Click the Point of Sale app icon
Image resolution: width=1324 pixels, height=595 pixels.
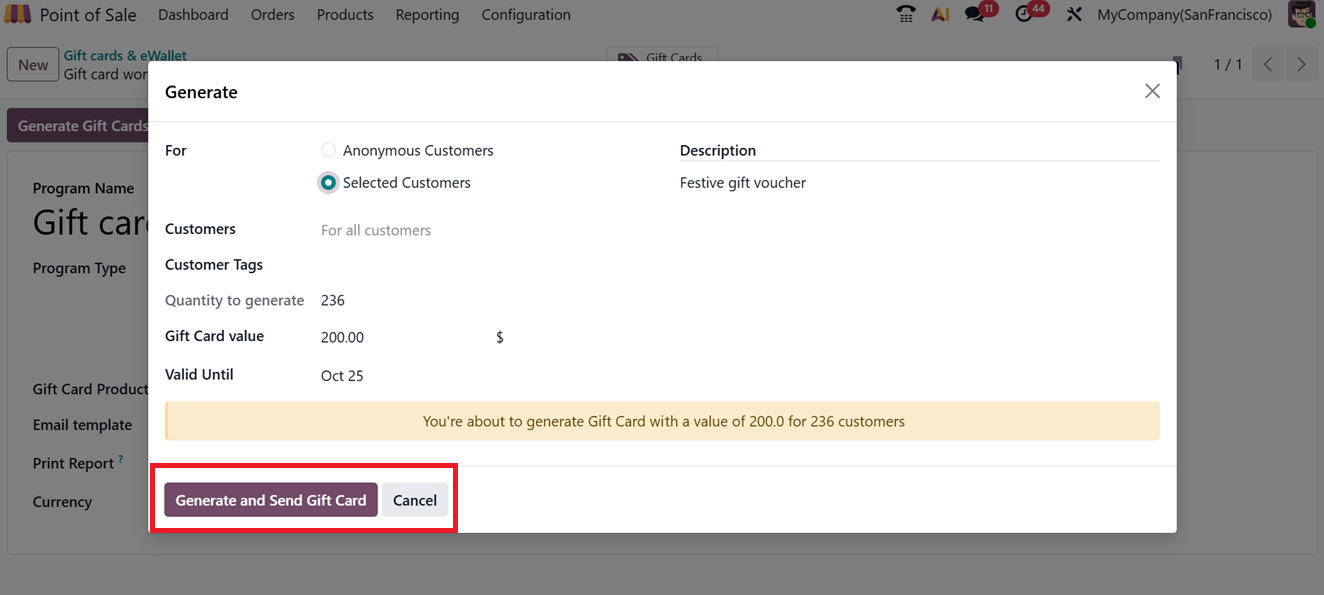(x=18, y=15)
